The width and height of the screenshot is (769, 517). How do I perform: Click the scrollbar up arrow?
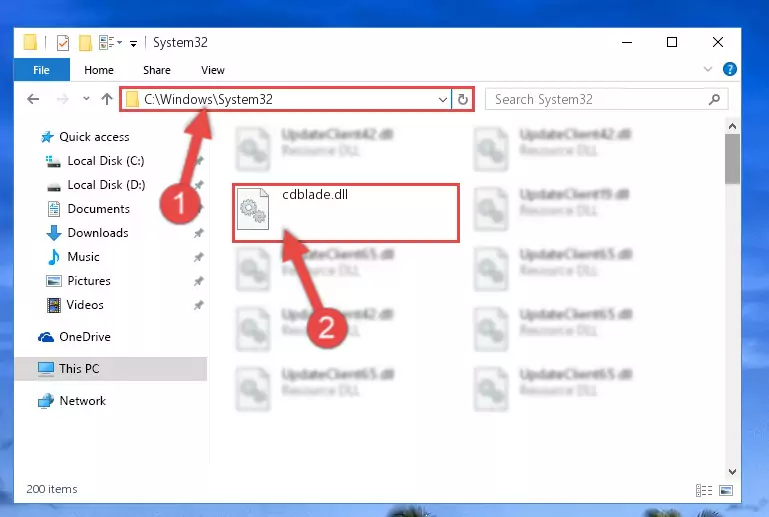click(x=732, y=127)
